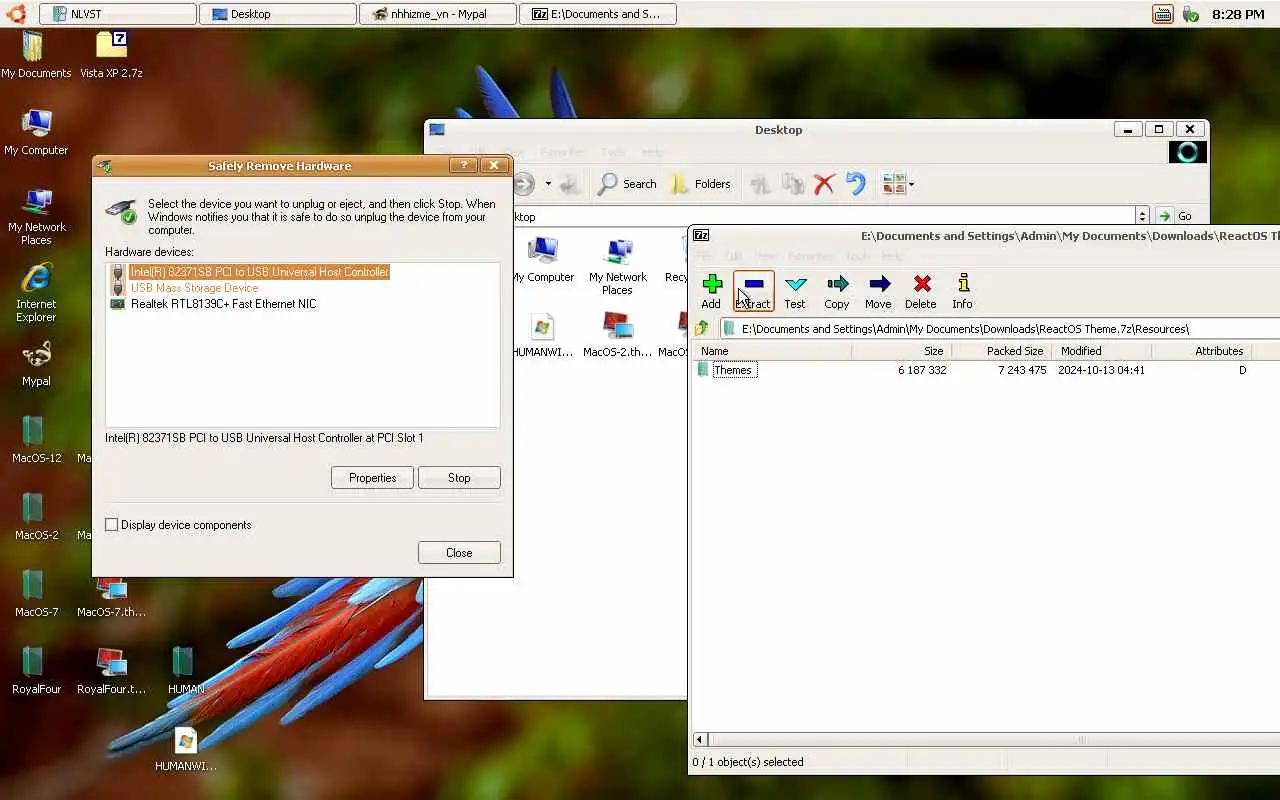1280x800 pixels.
Task: Click the Move tool in 7-Zip toolbar
Action: click(x=878, y=291)
